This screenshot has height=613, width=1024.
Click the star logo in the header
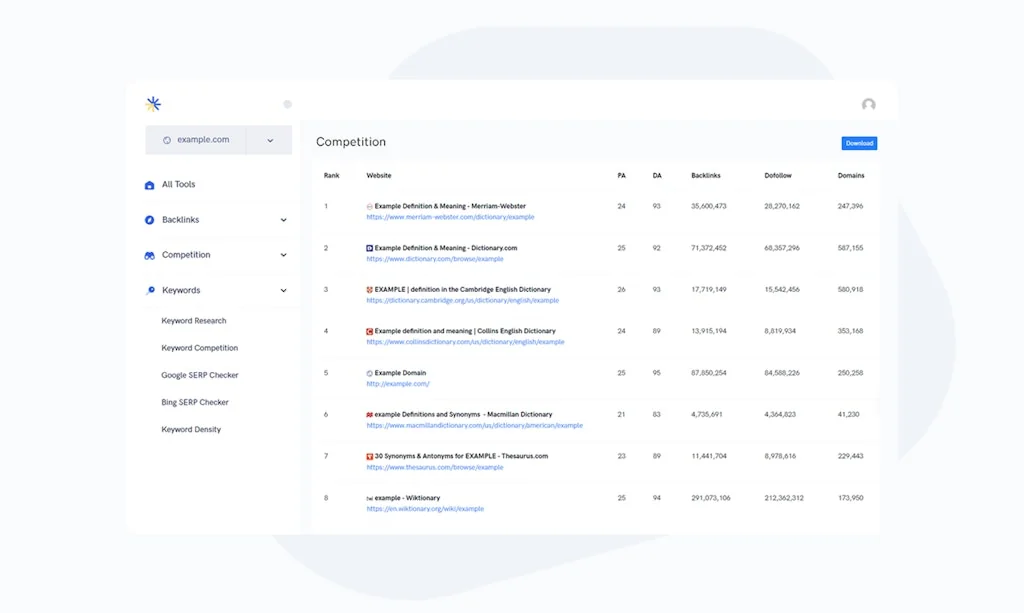point(153,104)
